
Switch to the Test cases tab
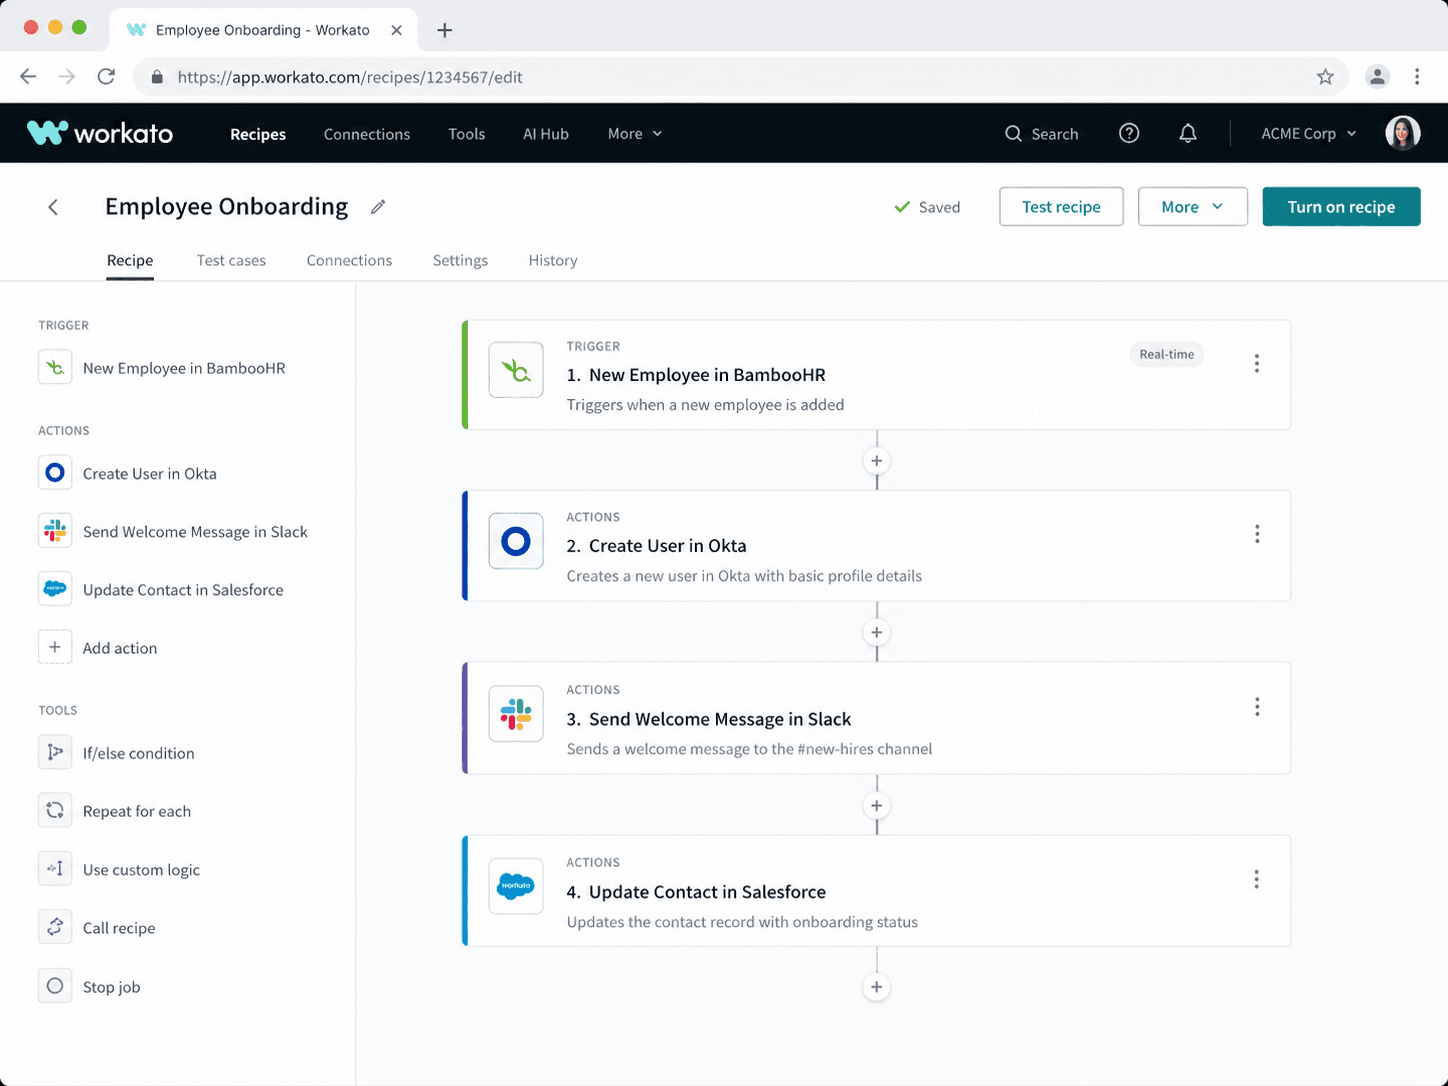(x=231, y=260)
